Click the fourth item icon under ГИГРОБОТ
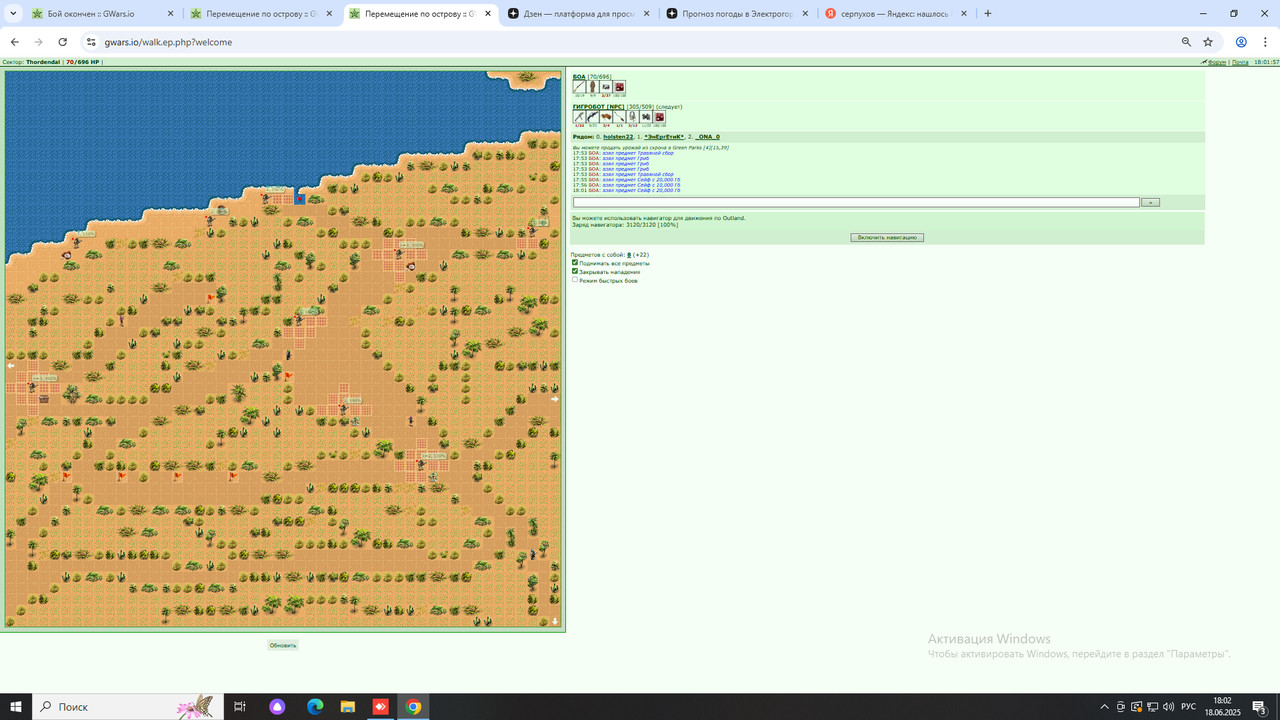 pyautogui.click(x=619, y=117)
